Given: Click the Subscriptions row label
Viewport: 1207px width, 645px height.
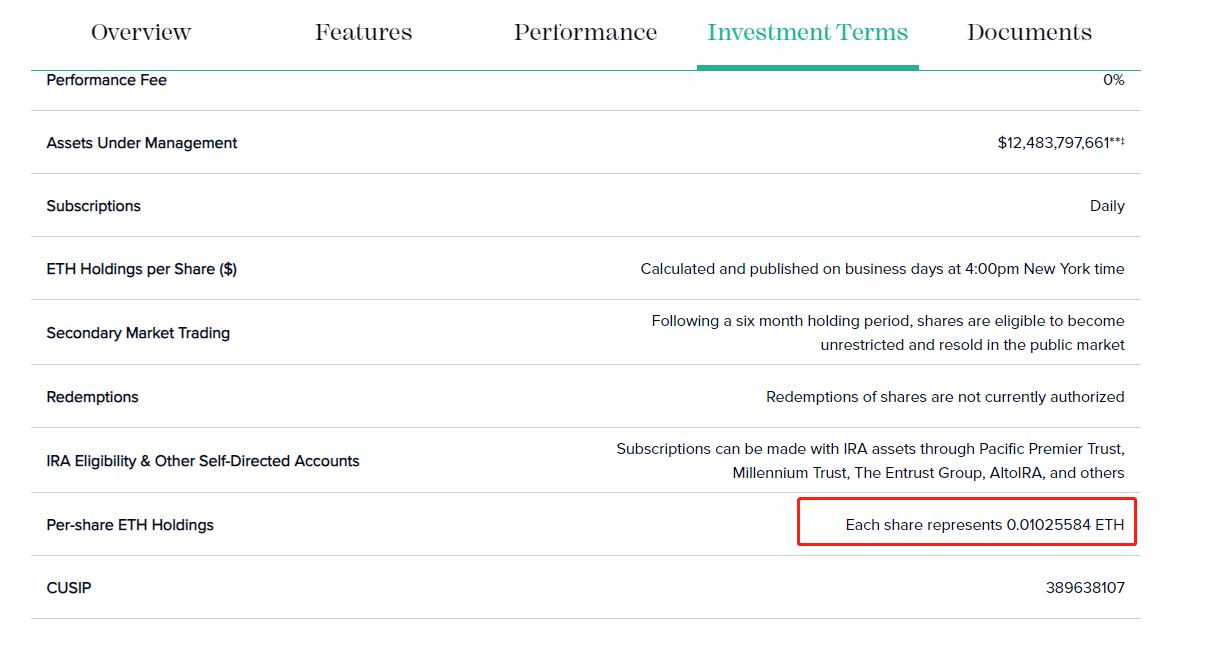Looking at the screenshot, I should click(x=93, y=206).
